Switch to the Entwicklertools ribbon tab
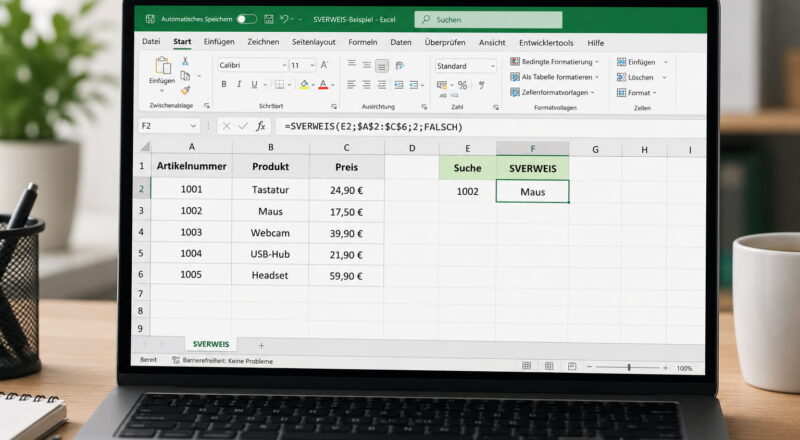 (x=546, y=43)
